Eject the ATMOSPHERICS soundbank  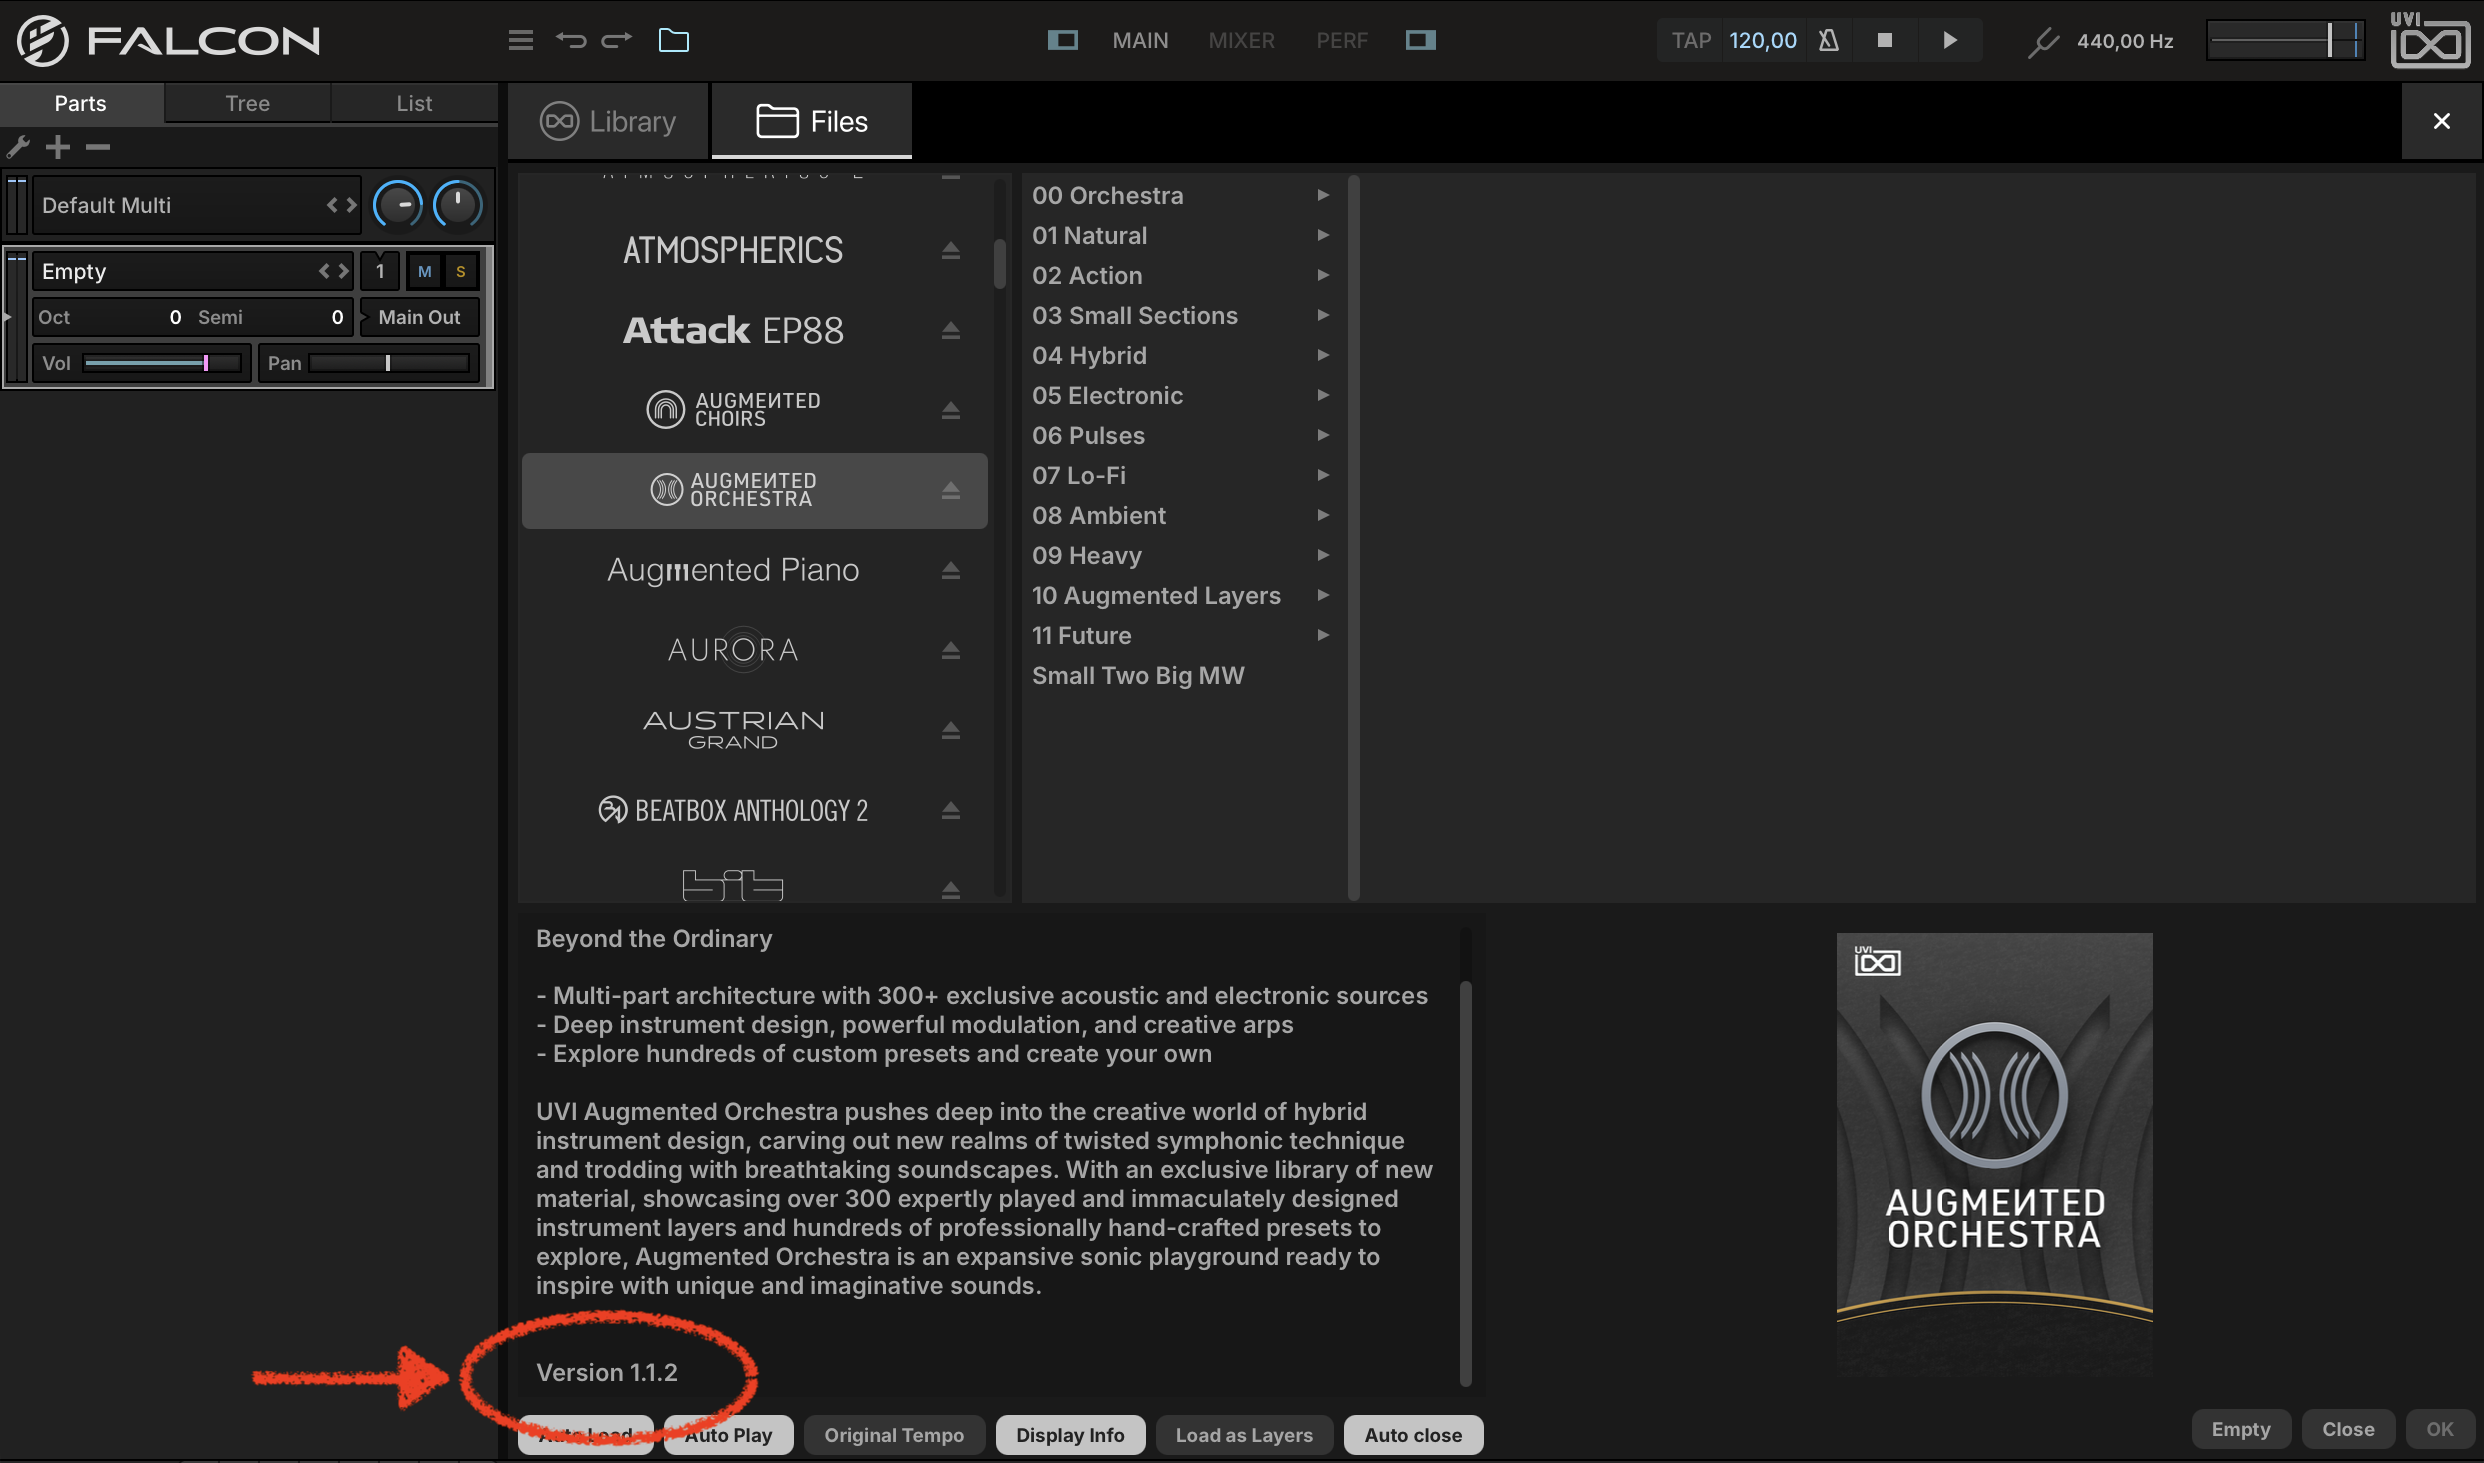(x=951, y=250)
